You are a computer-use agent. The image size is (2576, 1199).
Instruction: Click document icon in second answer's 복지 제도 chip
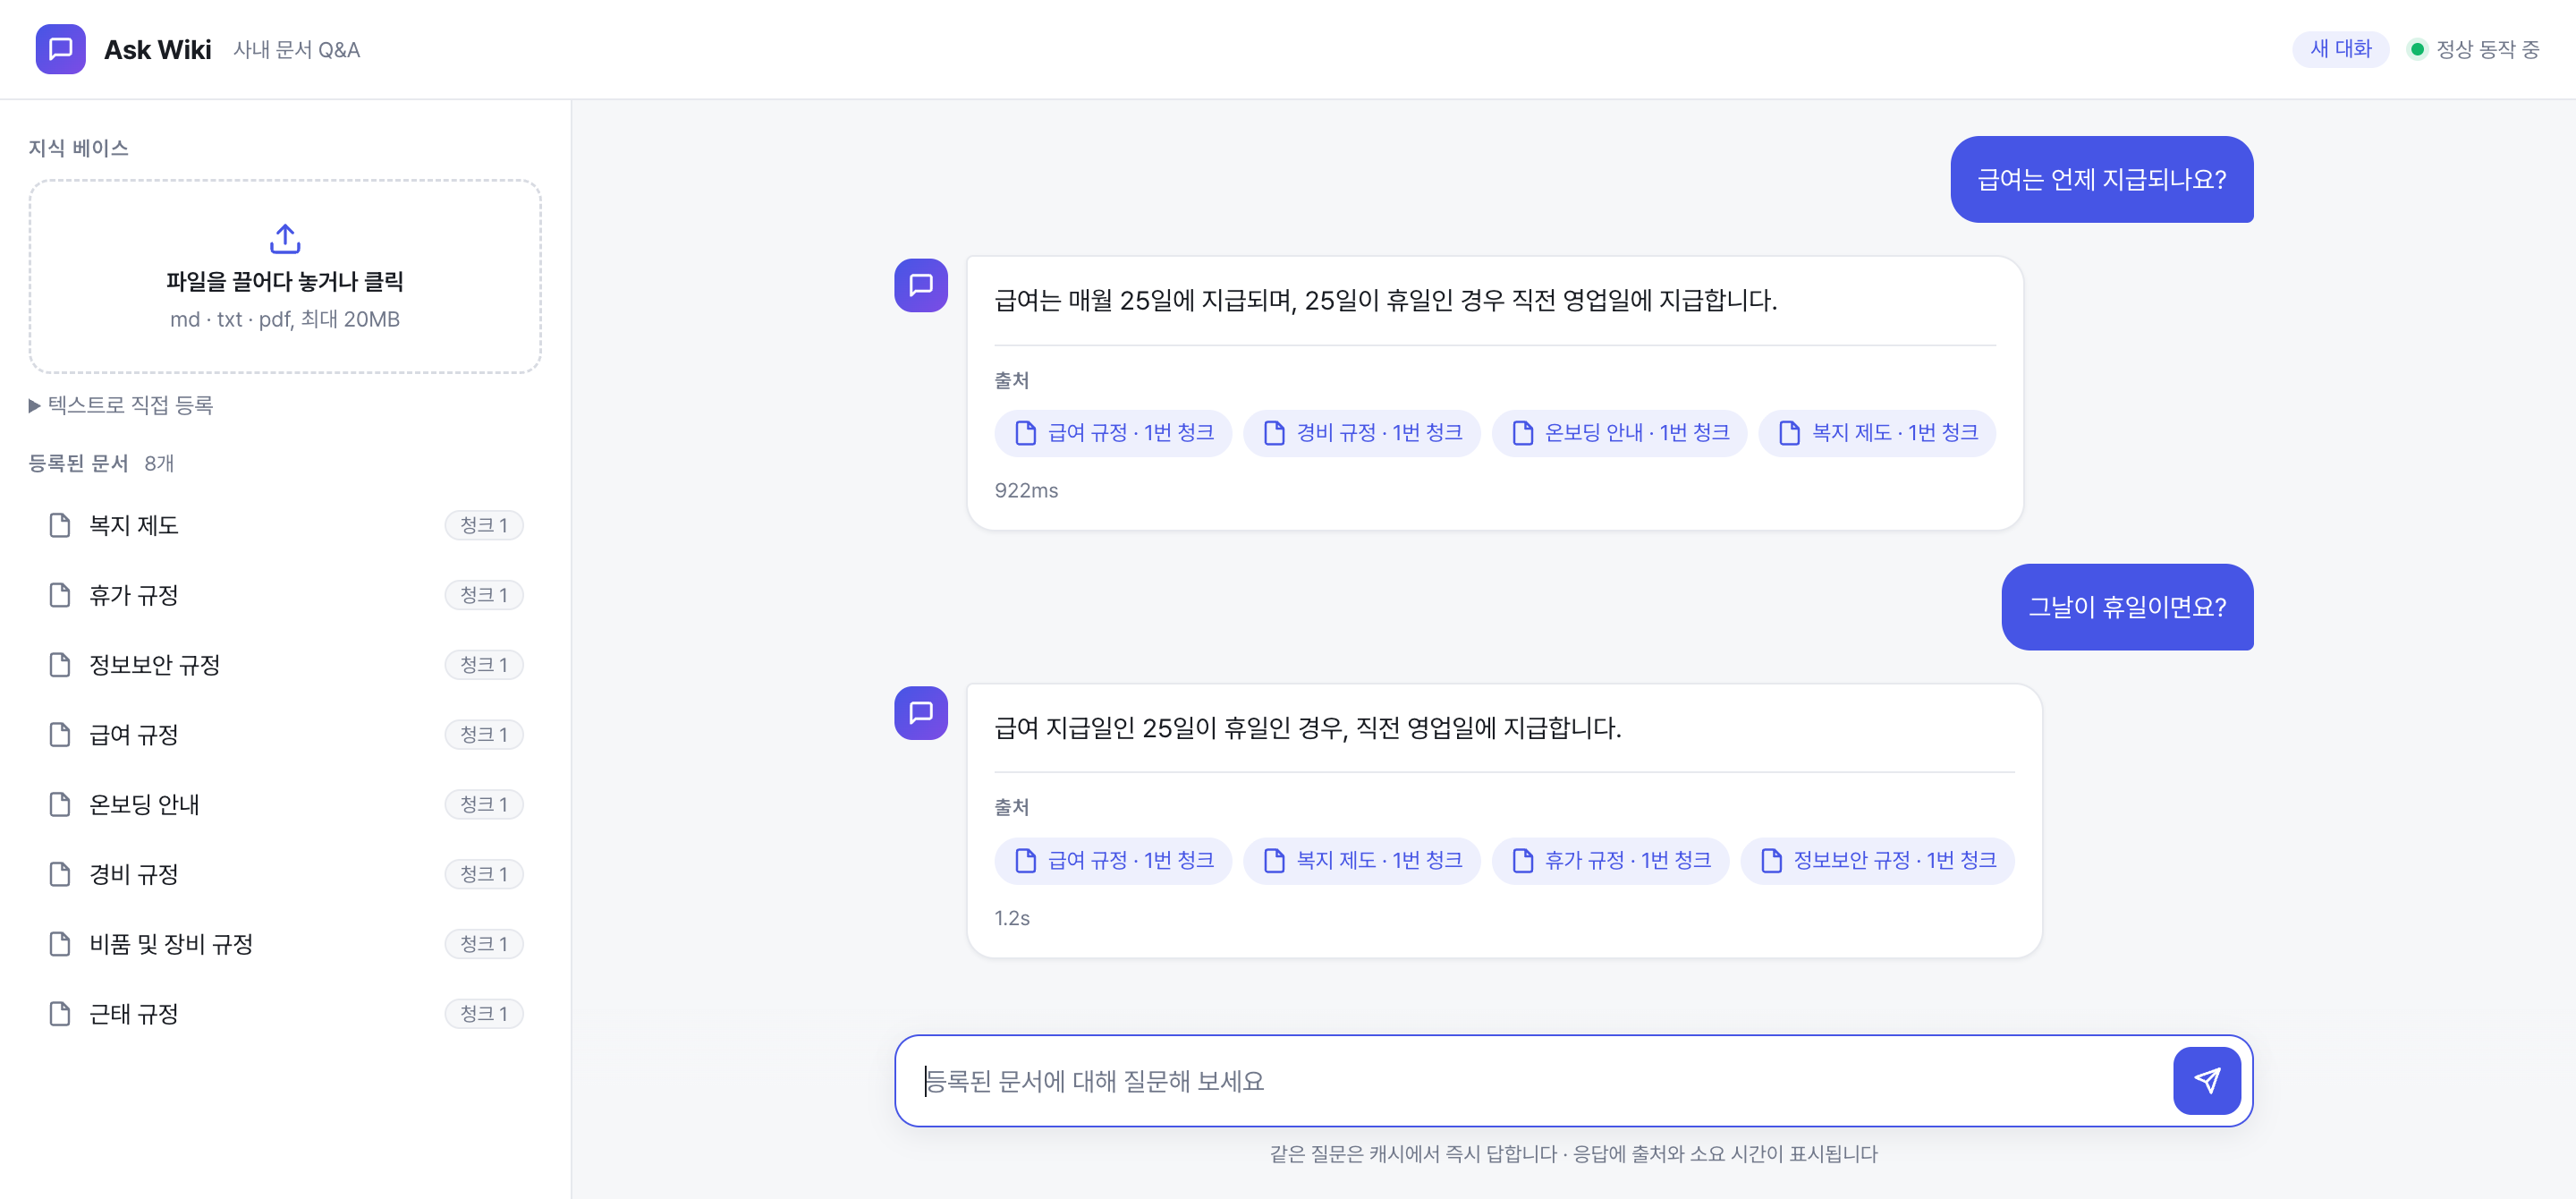(1274, 861)
